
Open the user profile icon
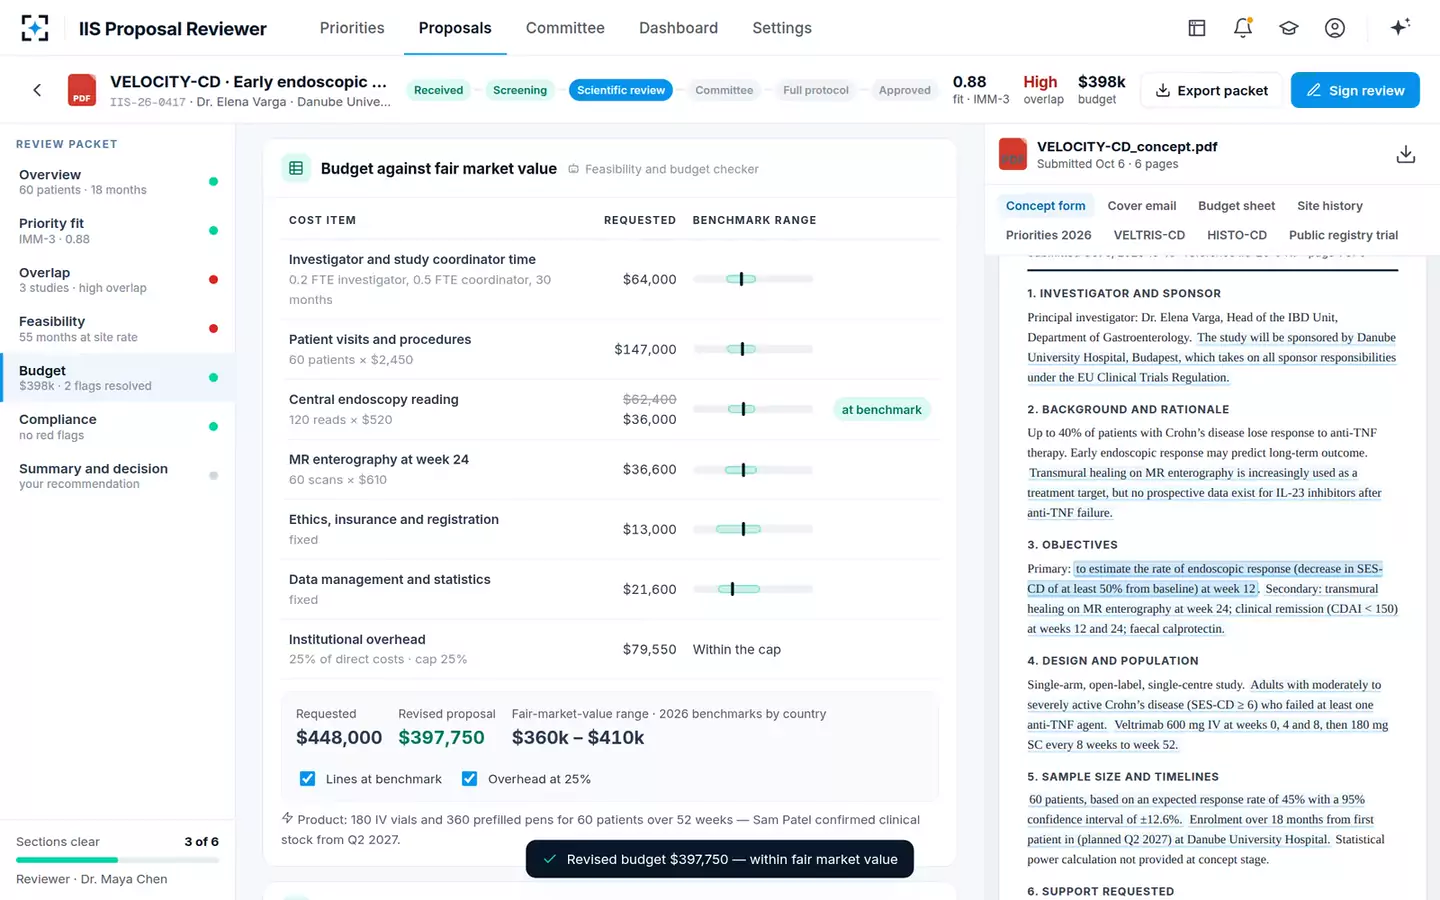[x=1335, y=28]
